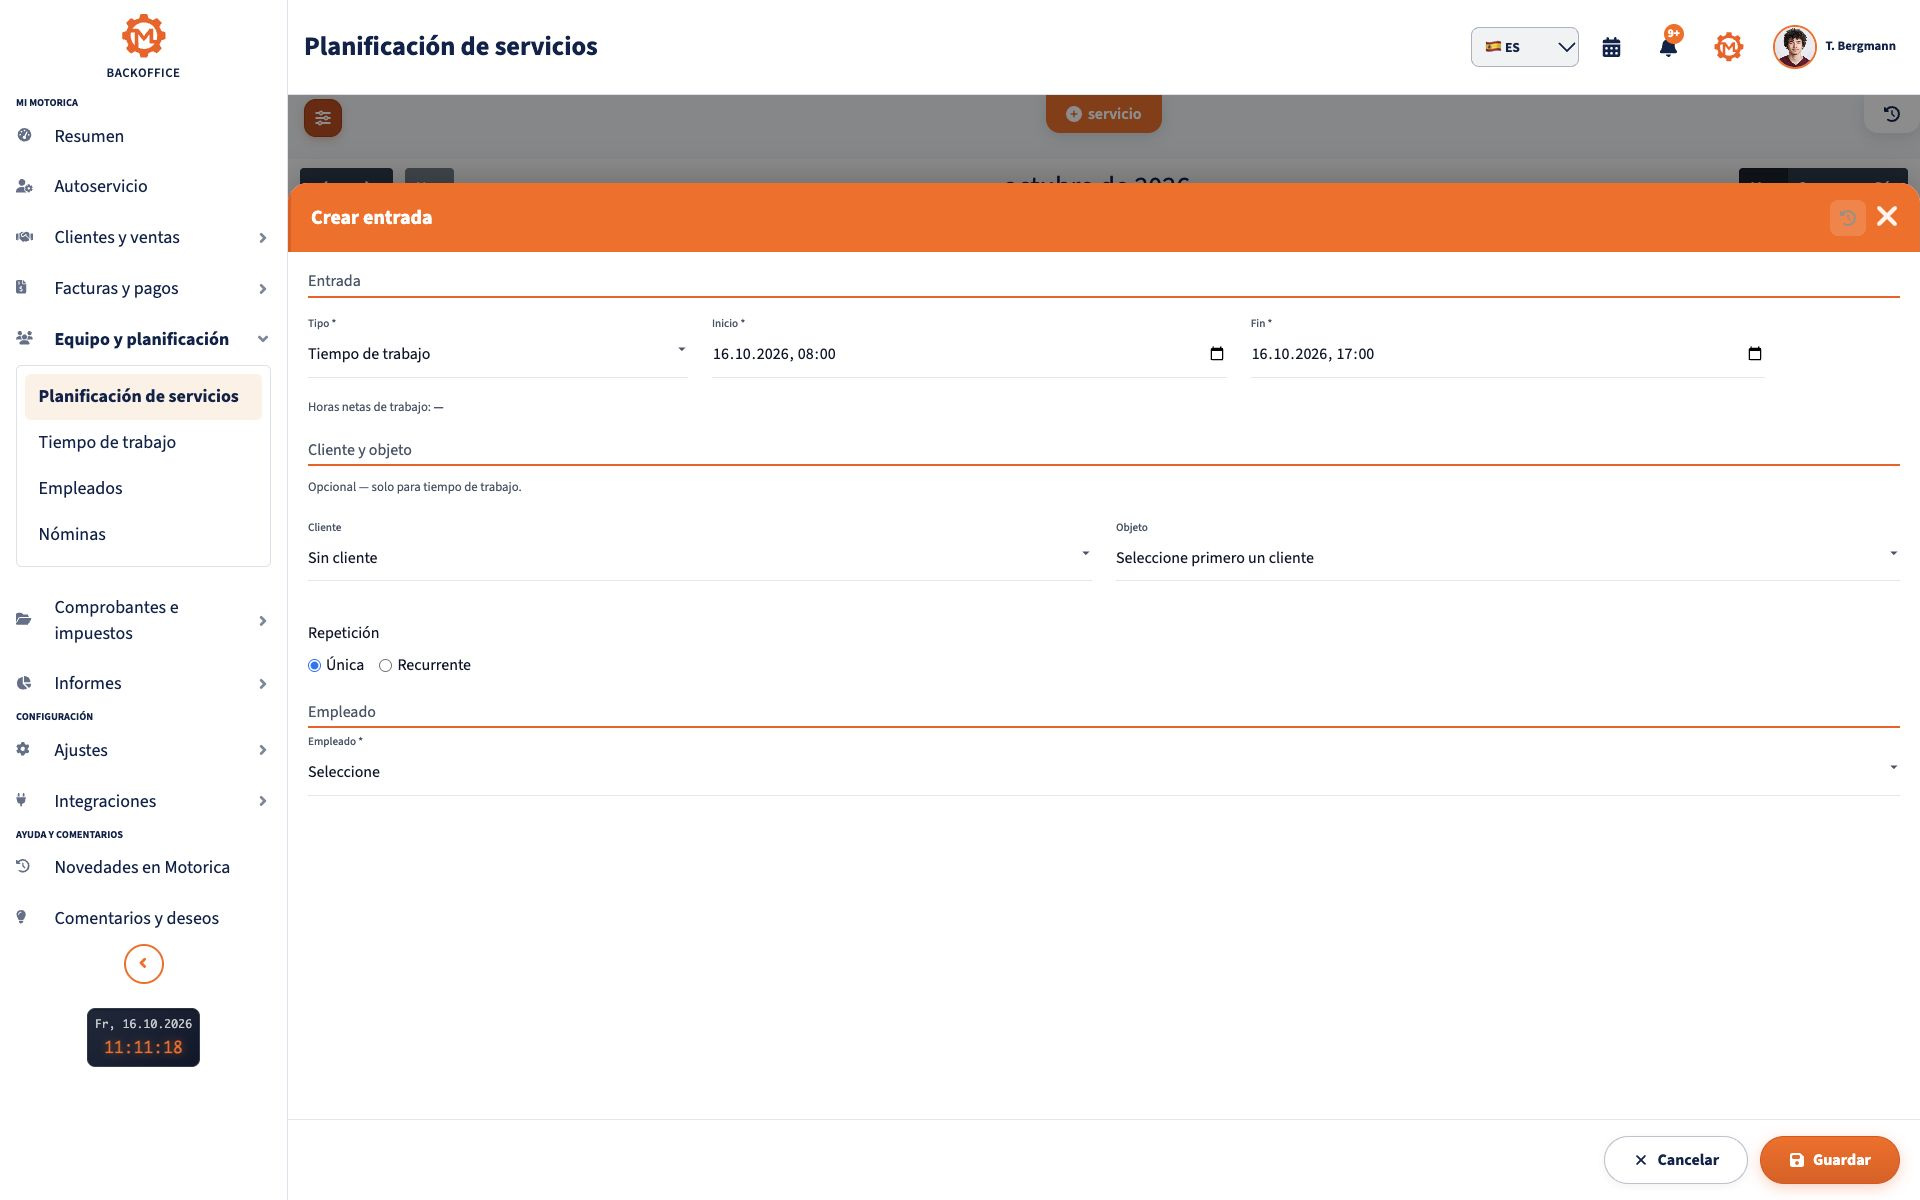This screenshot has height=1200, width=1920.
Task: Click the Autoservicio sidebar icon
Action: coord(25,186)
